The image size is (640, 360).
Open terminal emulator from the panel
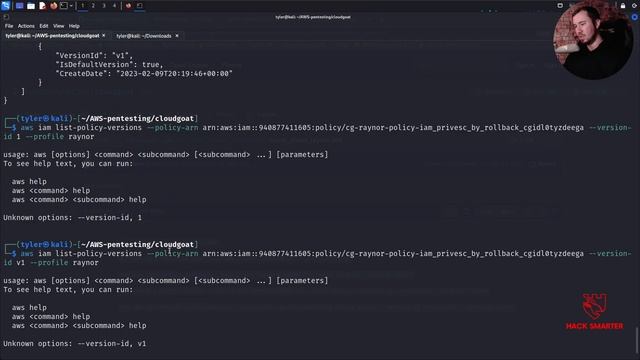pos(64,6)
